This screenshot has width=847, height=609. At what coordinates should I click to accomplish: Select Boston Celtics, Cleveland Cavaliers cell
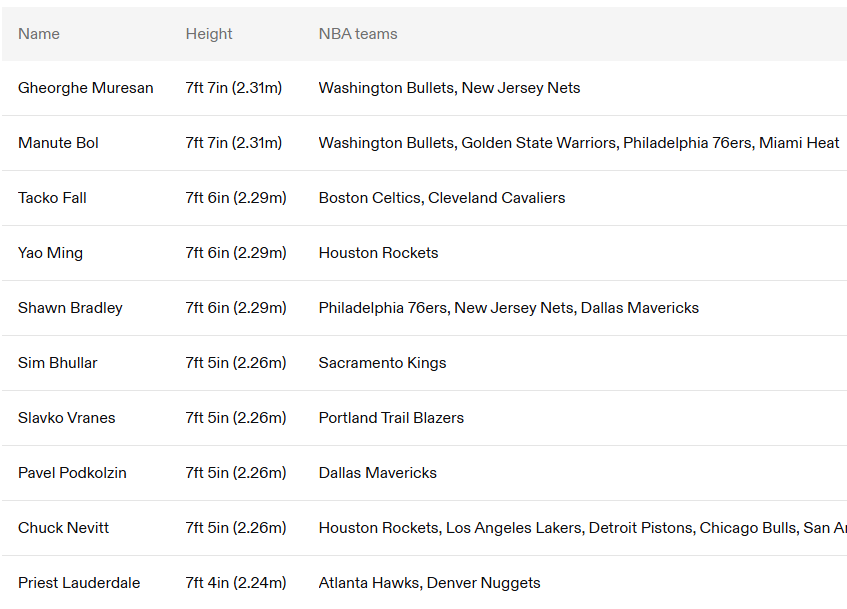point(442,198)
